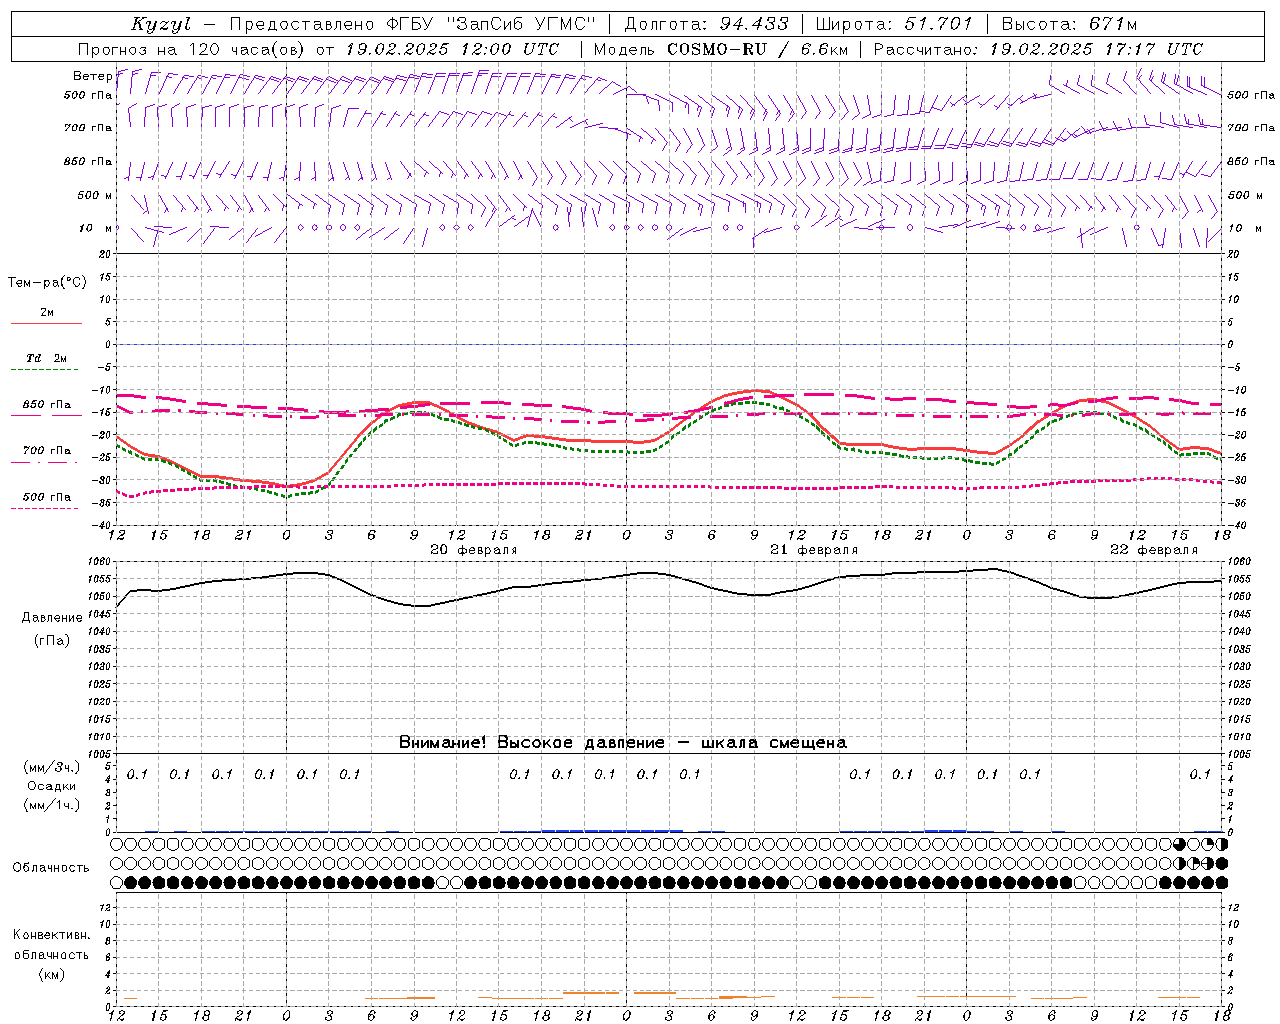Image resolution: width=1280 pixels, height=1024 pixels.
Task: Click the (мм/3ч.) precipitation unit label
Action: [52, 767]
